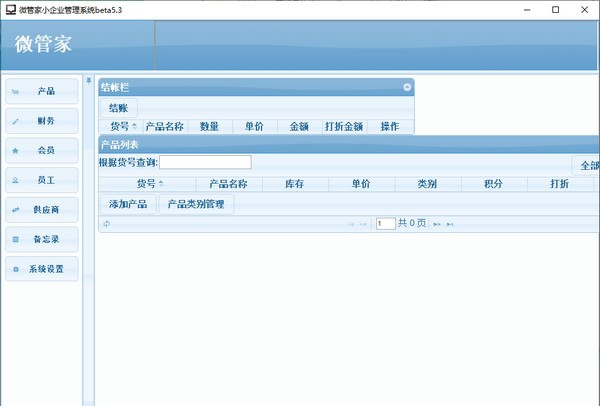600x406 pixels.
Task: Click the 添加产品 button
Action: [128, 204]
